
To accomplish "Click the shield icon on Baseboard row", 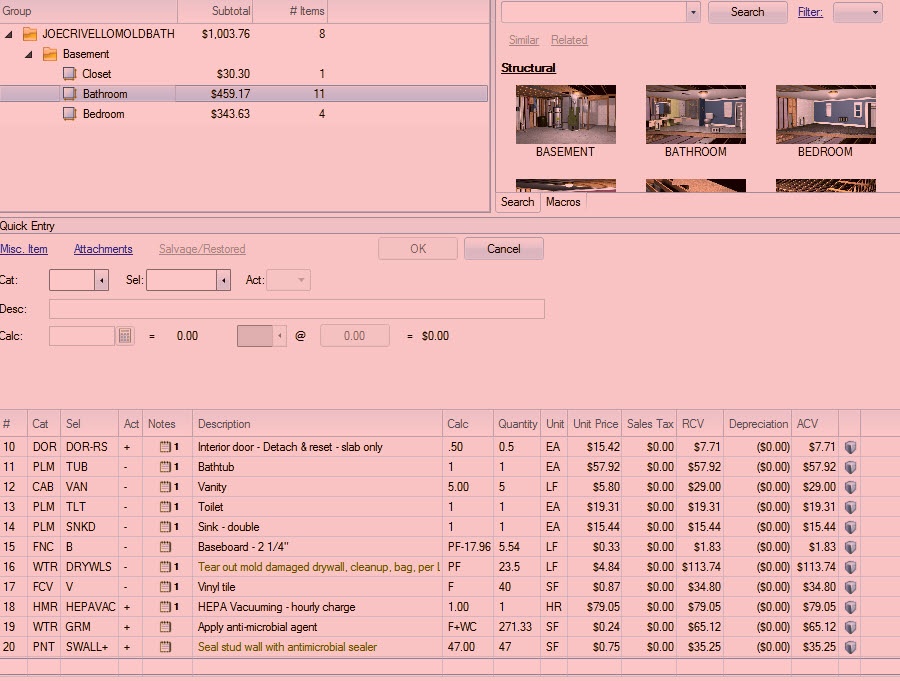I will click(x=849, y=547).
